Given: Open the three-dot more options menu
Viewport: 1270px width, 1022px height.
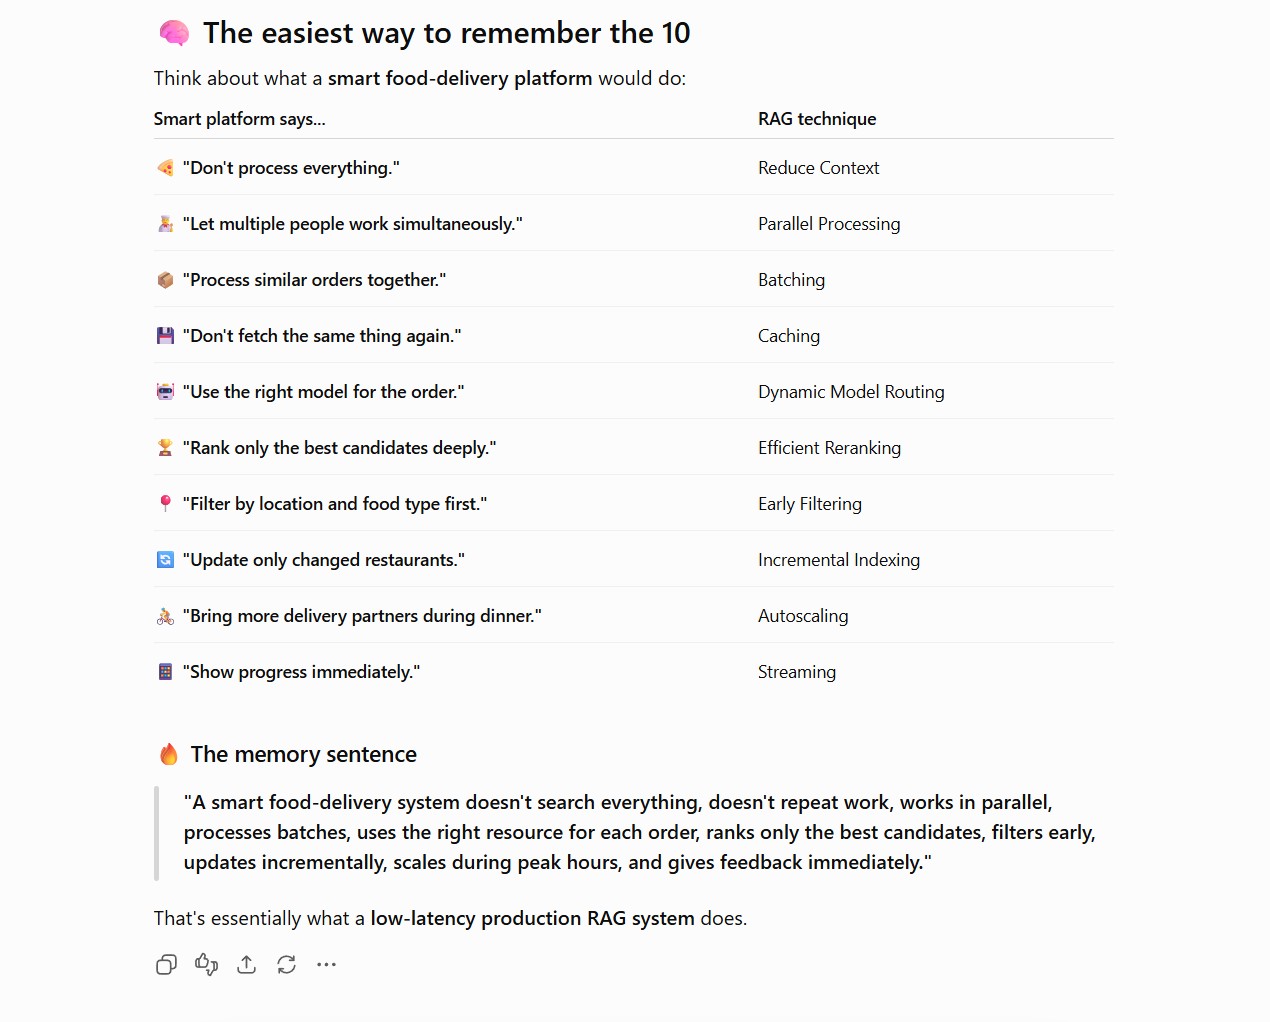Looking at the screenshot, I should pyautogui.click(x=327, y=965).
